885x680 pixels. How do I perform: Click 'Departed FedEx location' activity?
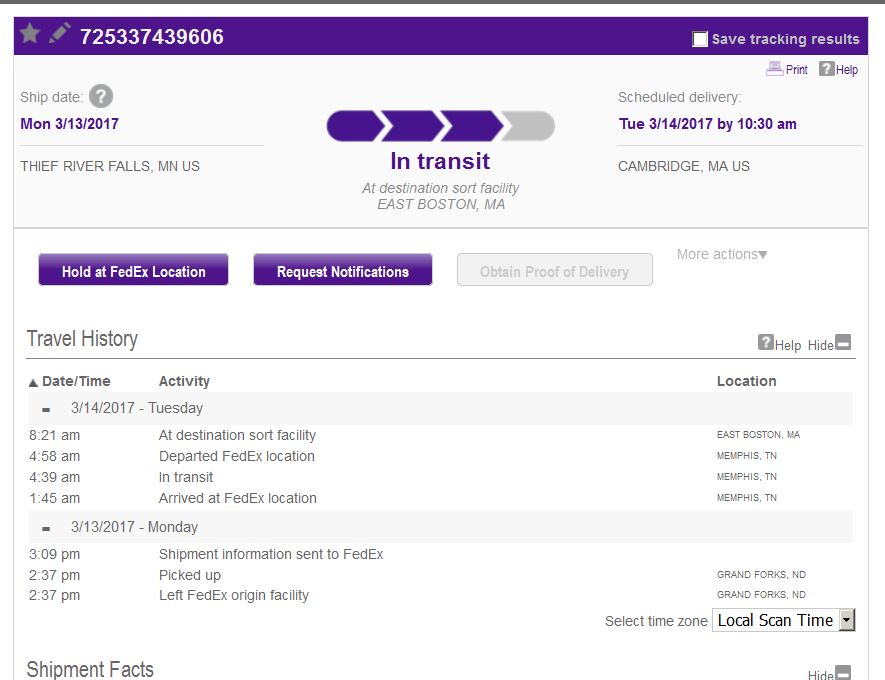point(236,456)
